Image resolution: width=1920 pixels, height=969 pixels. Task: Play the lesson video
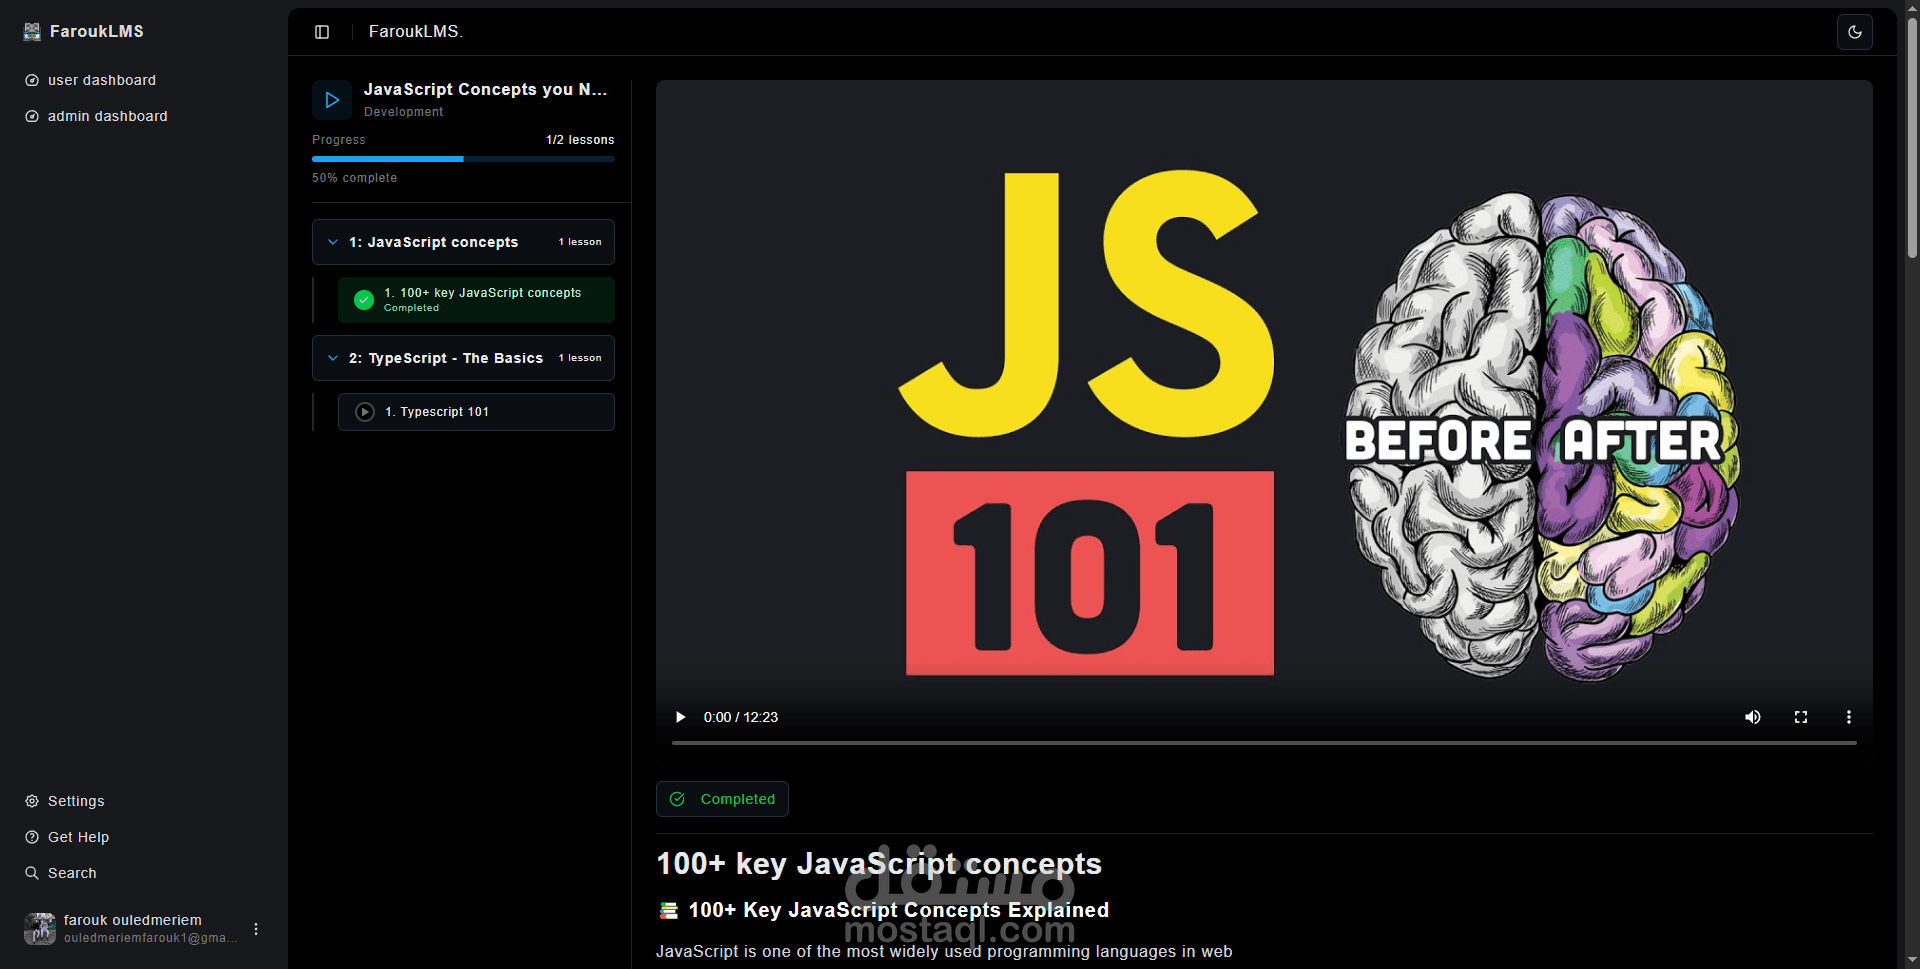point(680,717)
